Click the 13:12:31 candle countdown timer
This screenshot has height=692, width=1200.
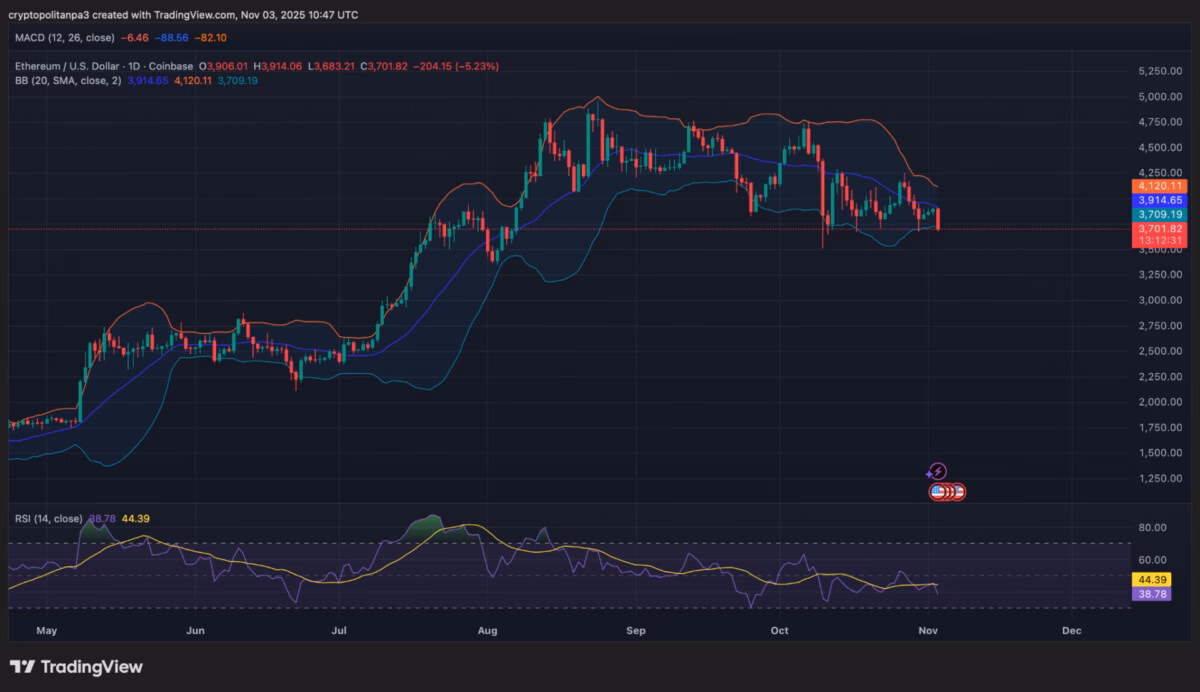click(1160, 241)
